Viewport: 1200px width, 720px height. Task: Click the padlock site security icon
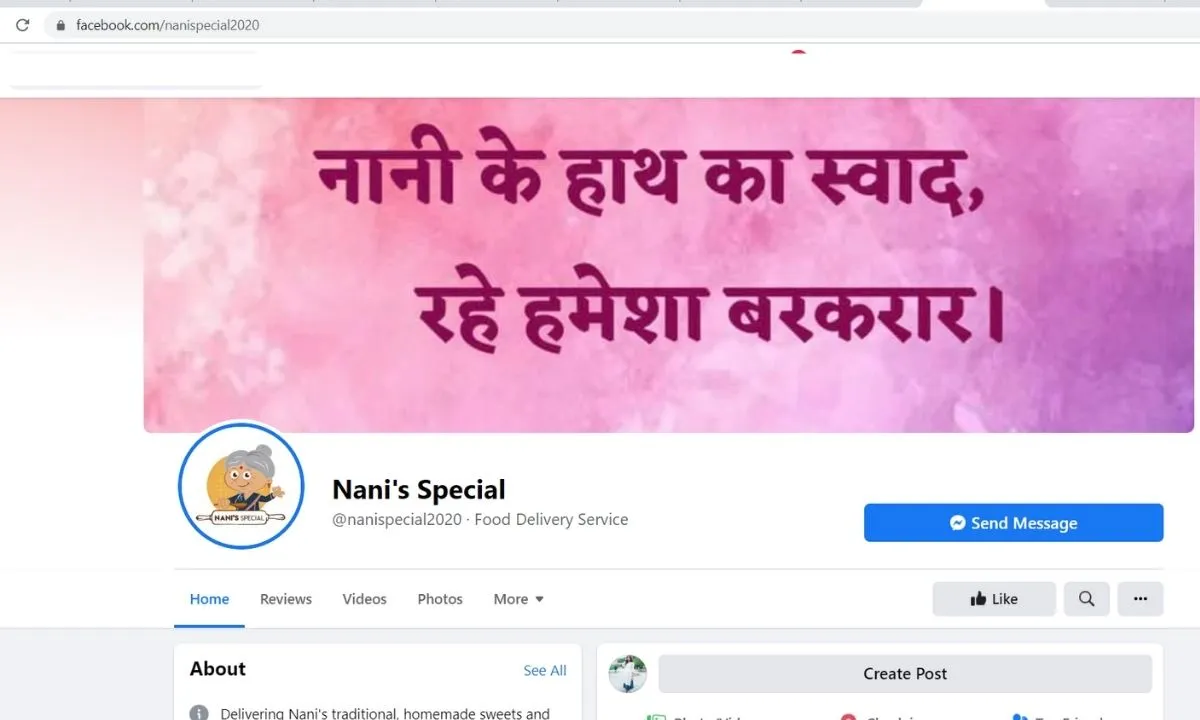(61, 25)
